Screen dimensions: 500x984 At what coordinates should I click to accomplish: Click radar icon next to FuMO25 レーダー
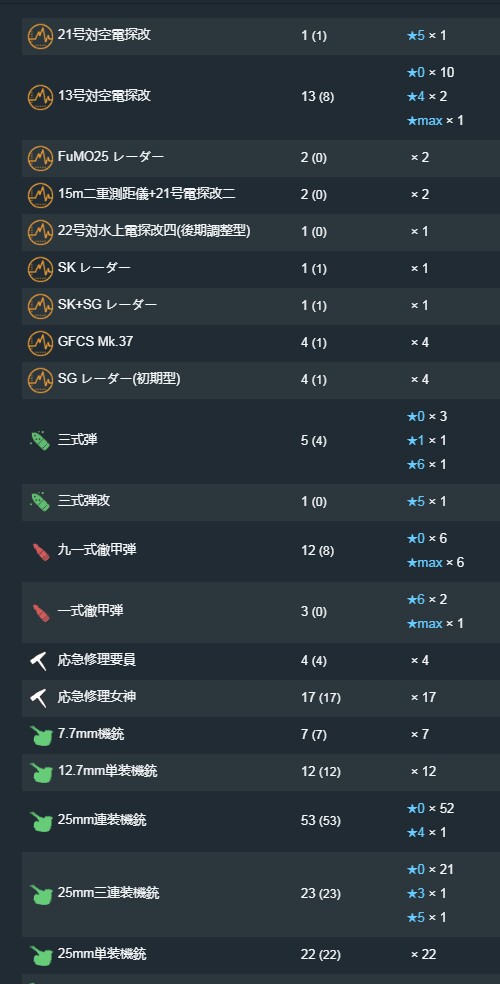pyautogui.click(x=40, y=158)
